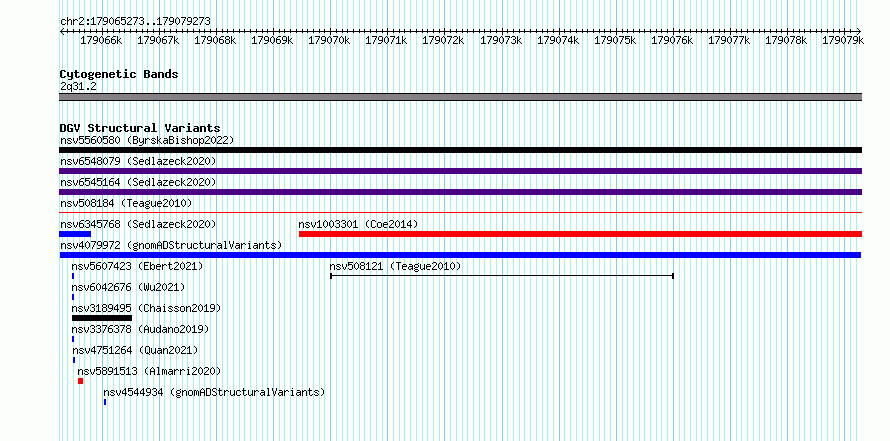
Task: Select the black nsv5560580 variant bar
Action: tap(460, 150)
